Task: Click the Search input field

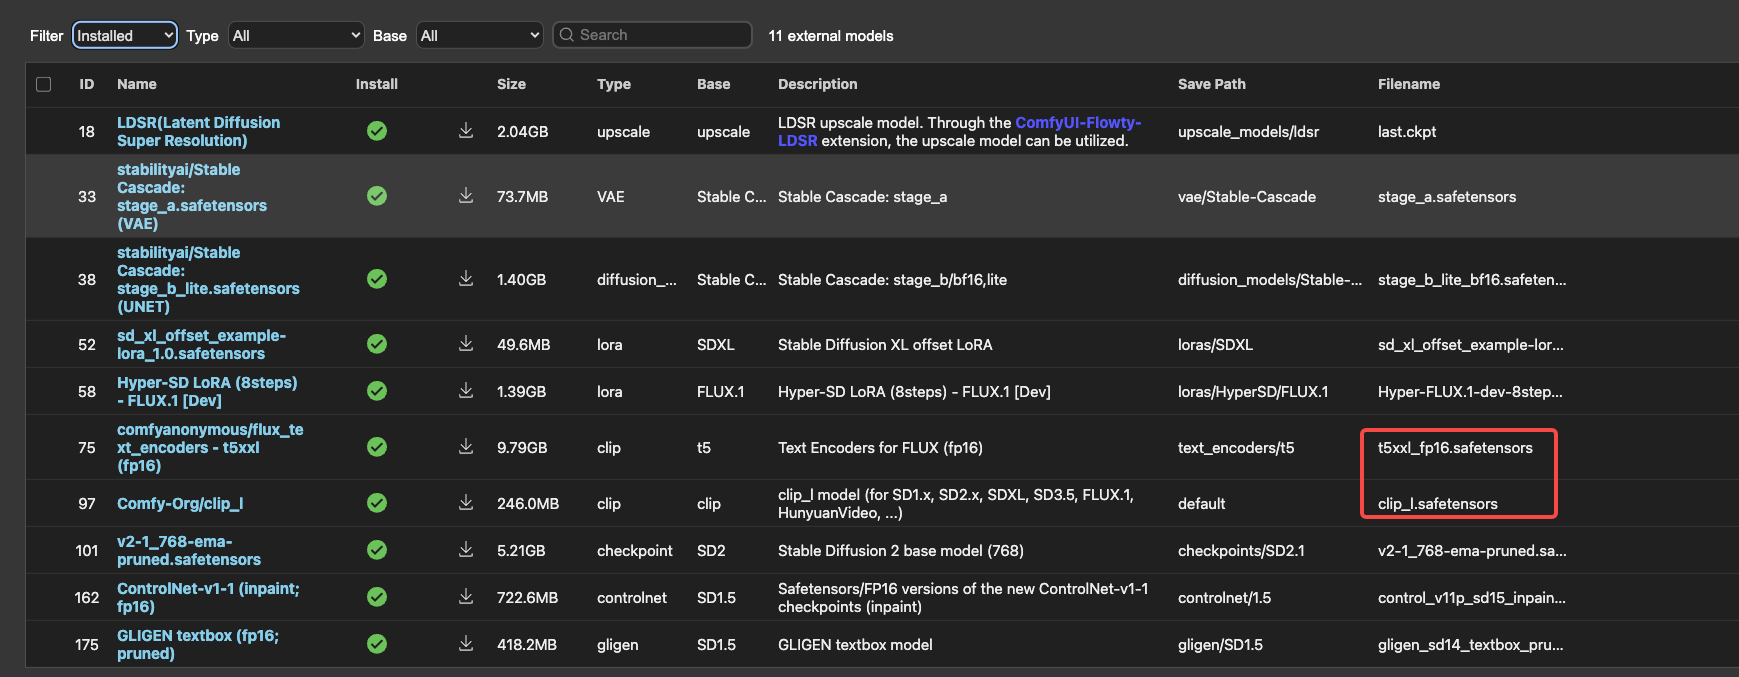Action: click(x=660, y=35)
